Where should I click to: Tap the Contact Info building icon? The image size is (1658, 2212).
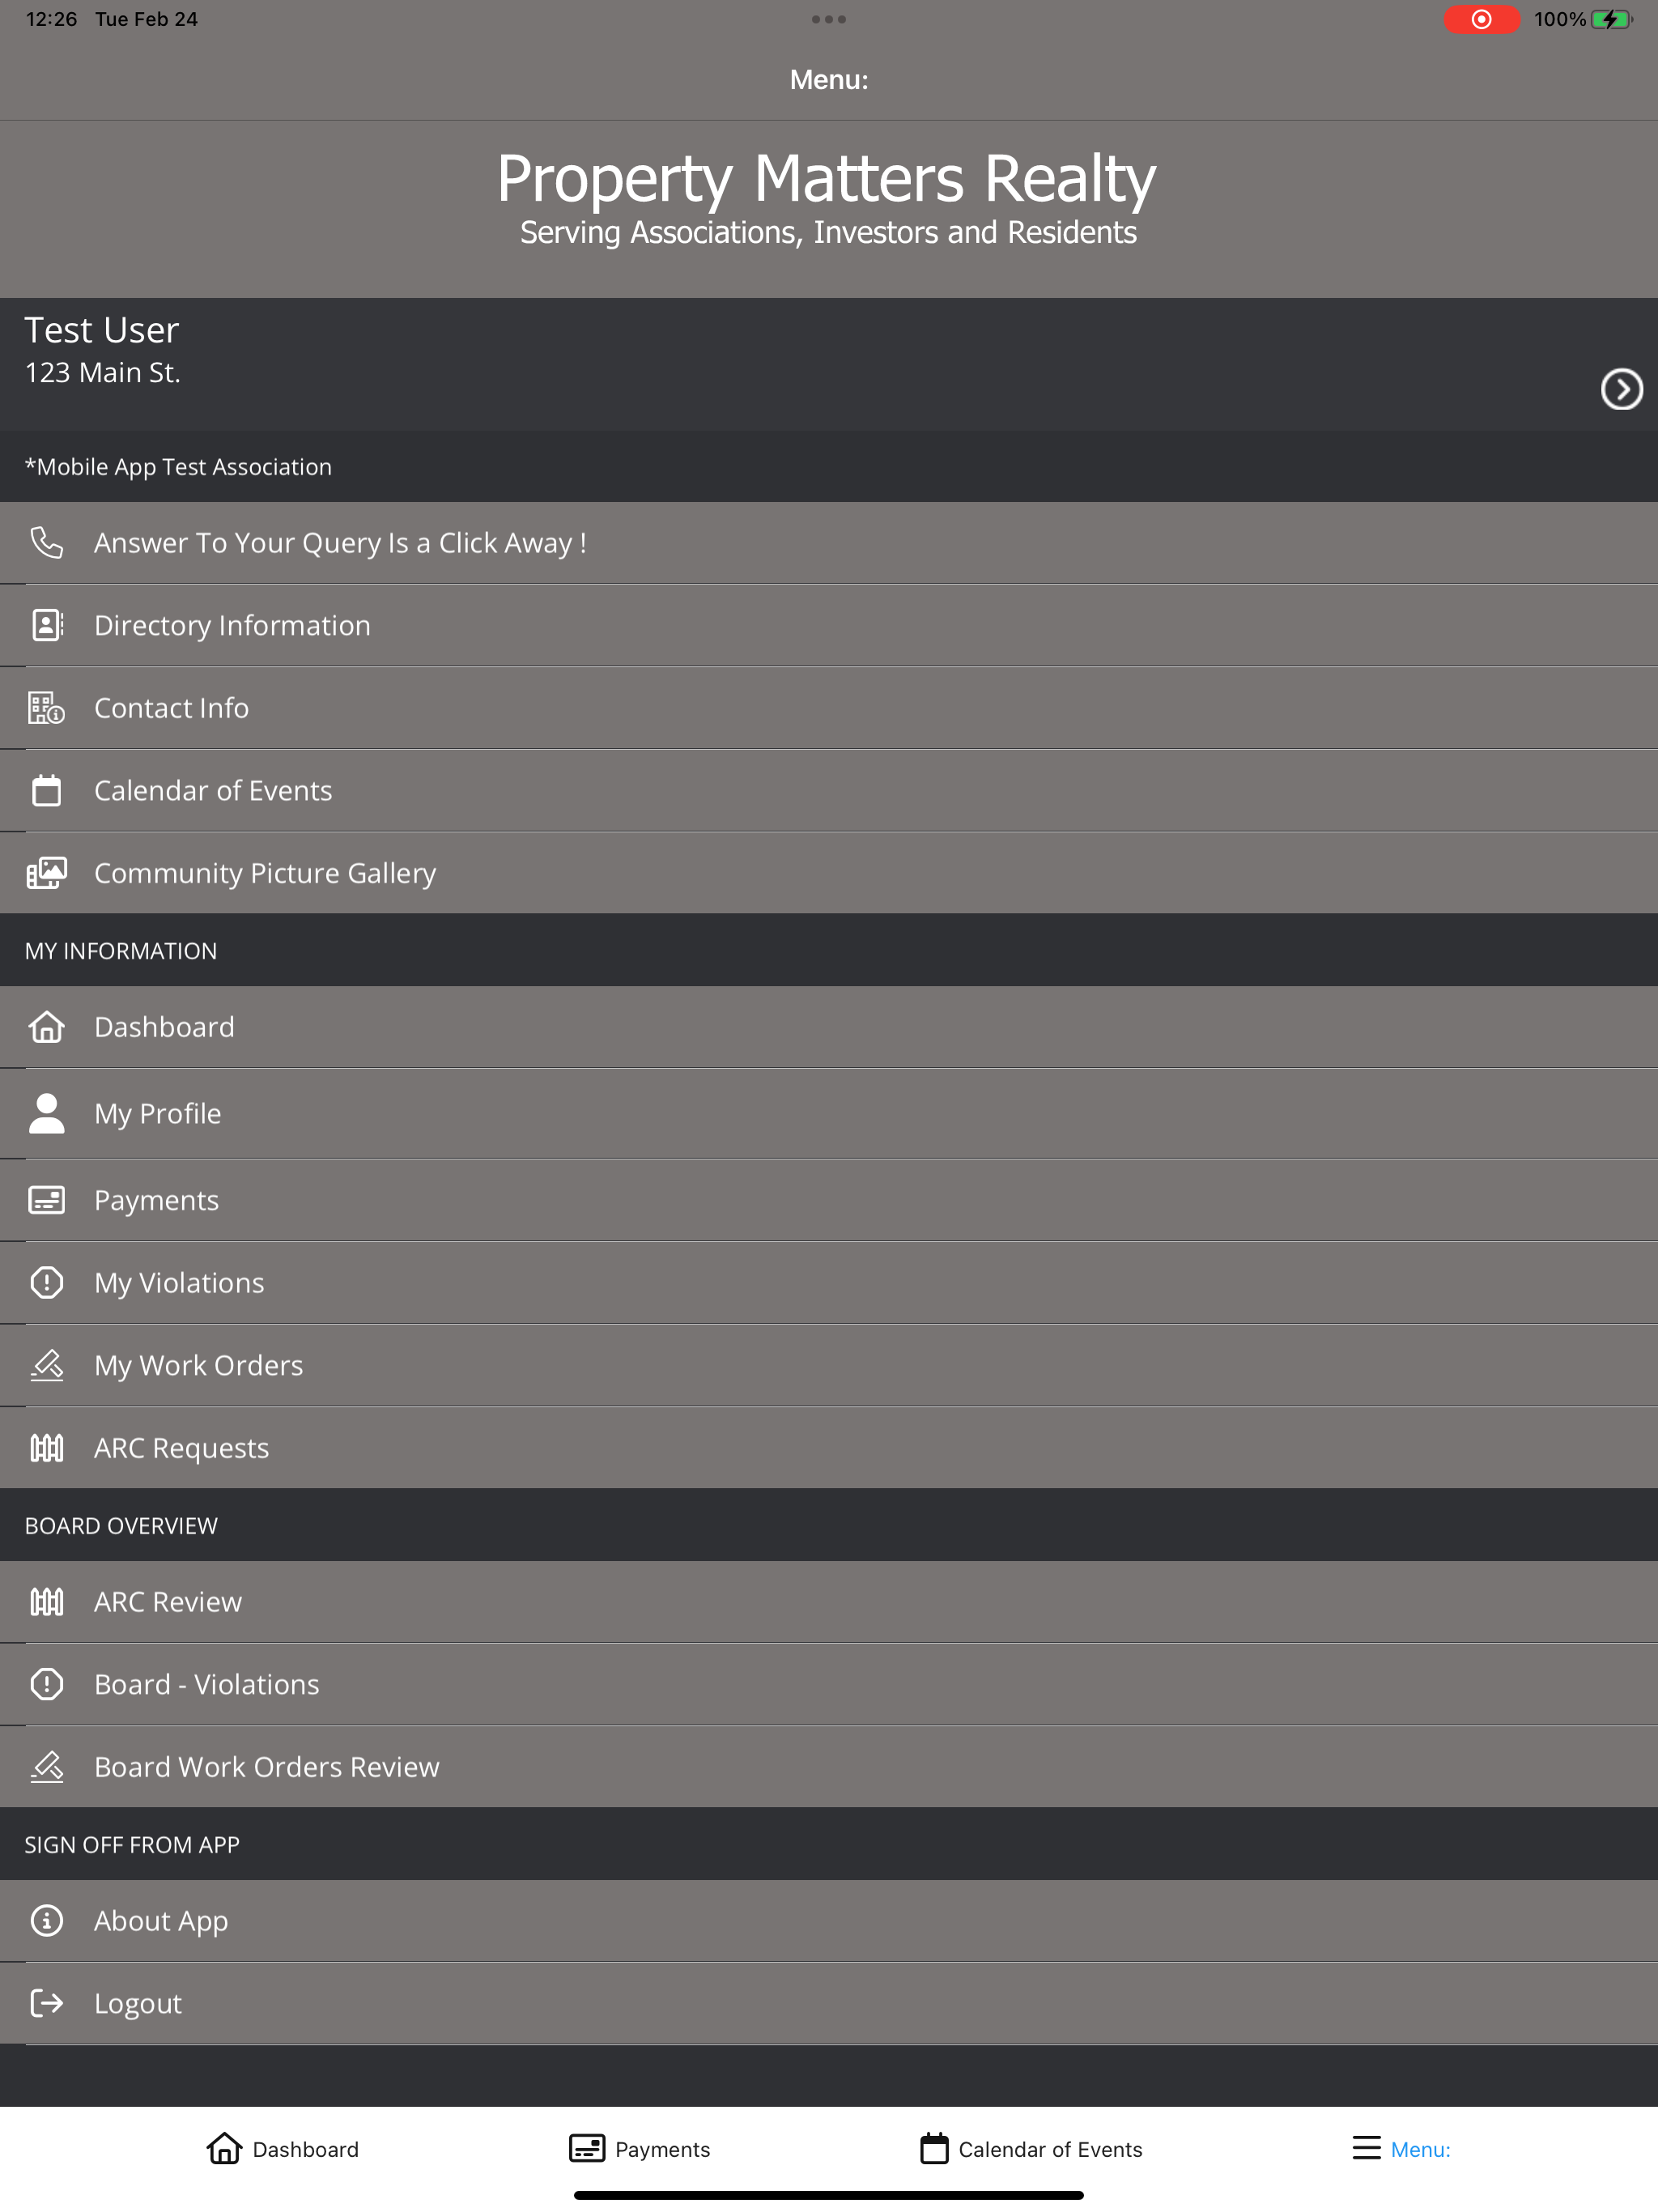point(46,708)
